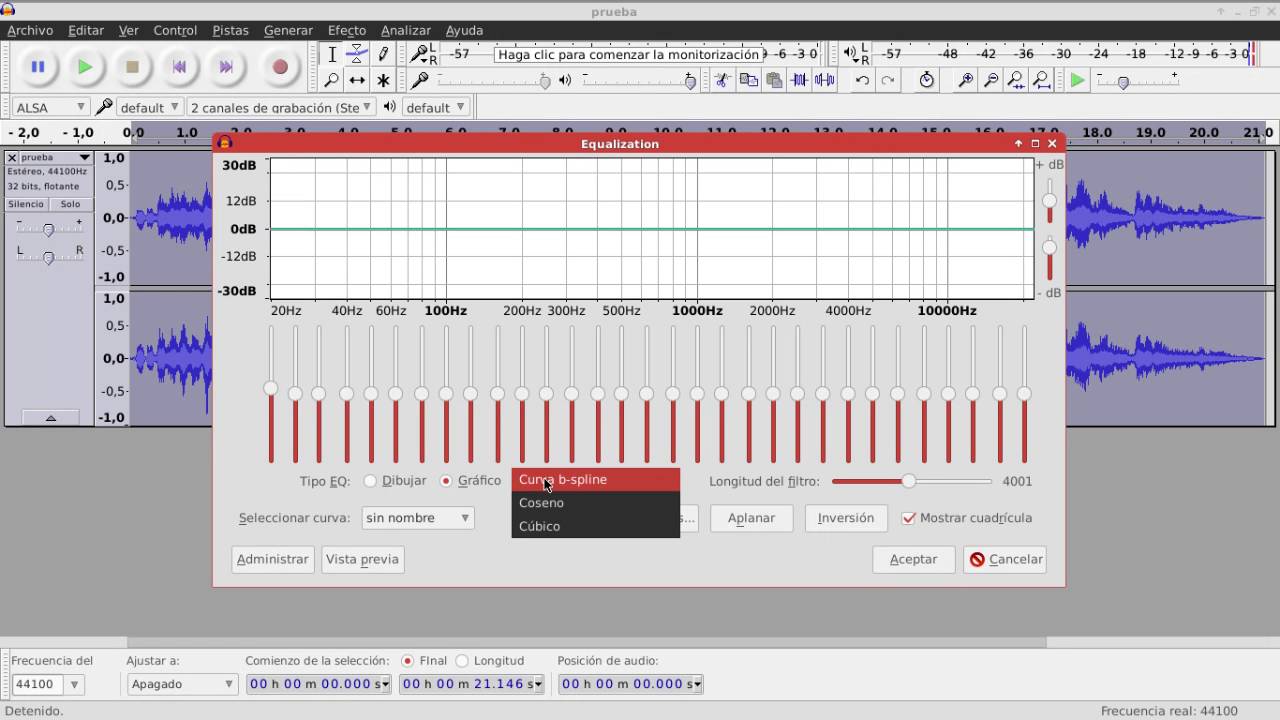This screenshot has height=720, width=1280.
Task: Click the Cut scissors icon
Action: pos(721,80)
